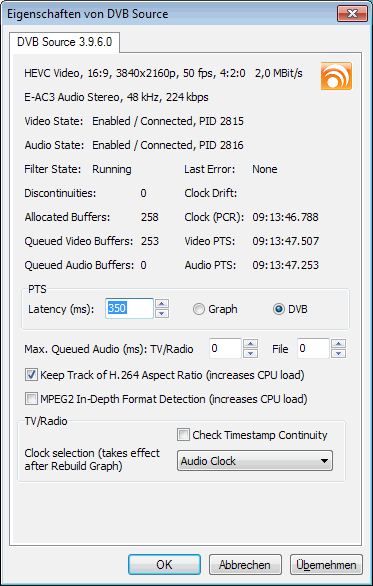
Task: Click the Discontinuities label
Action: click(60, 193)
